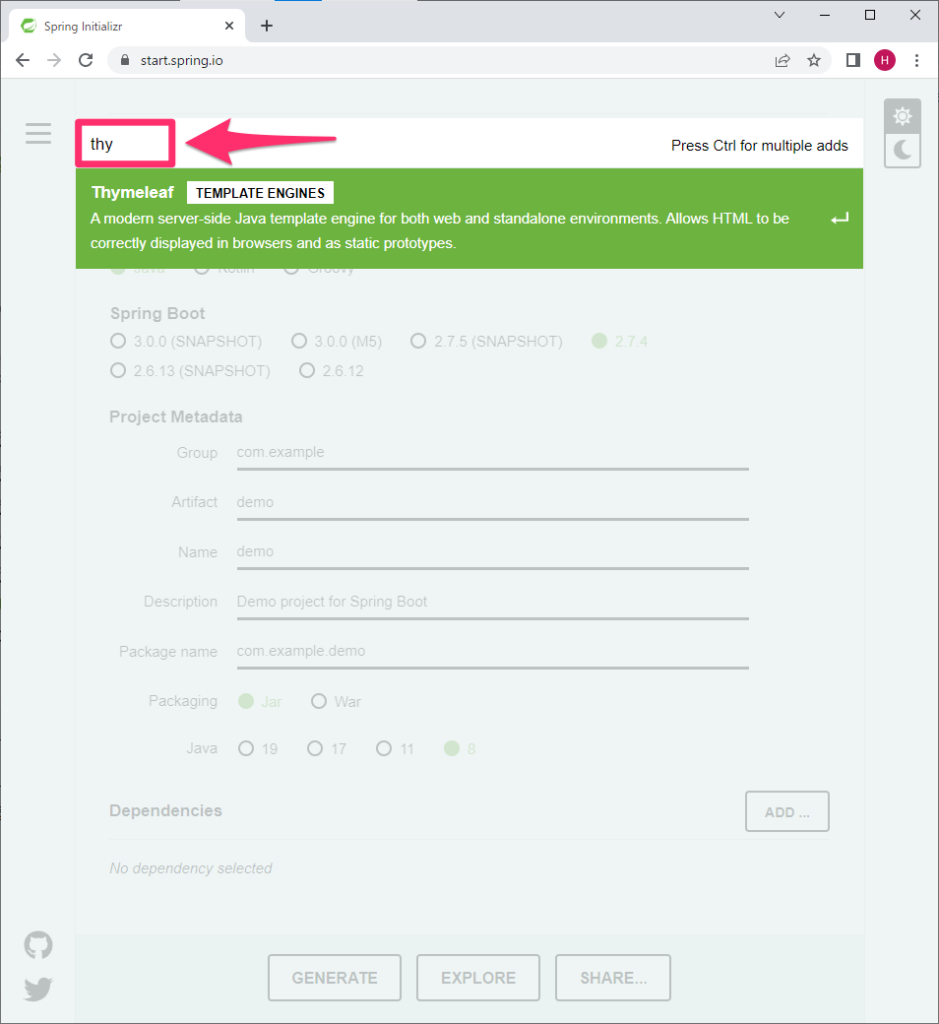This screenshot has height=1024, width=939.
Task: Switch to light theme sun icon
Action: click(902, 116)
